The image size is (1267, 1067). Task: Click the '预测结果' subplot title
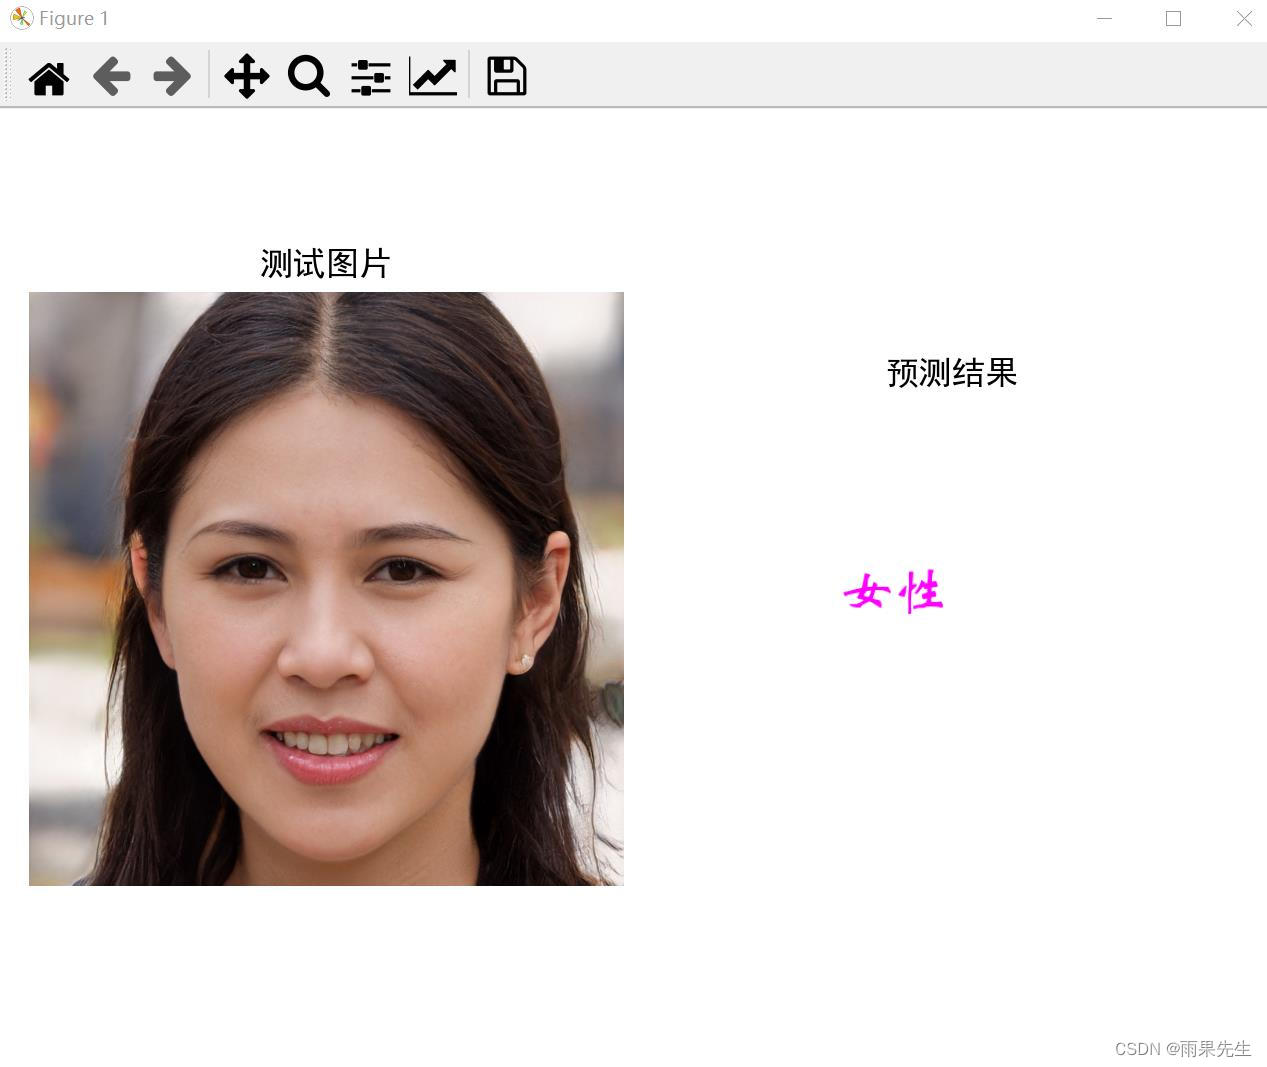952,373
